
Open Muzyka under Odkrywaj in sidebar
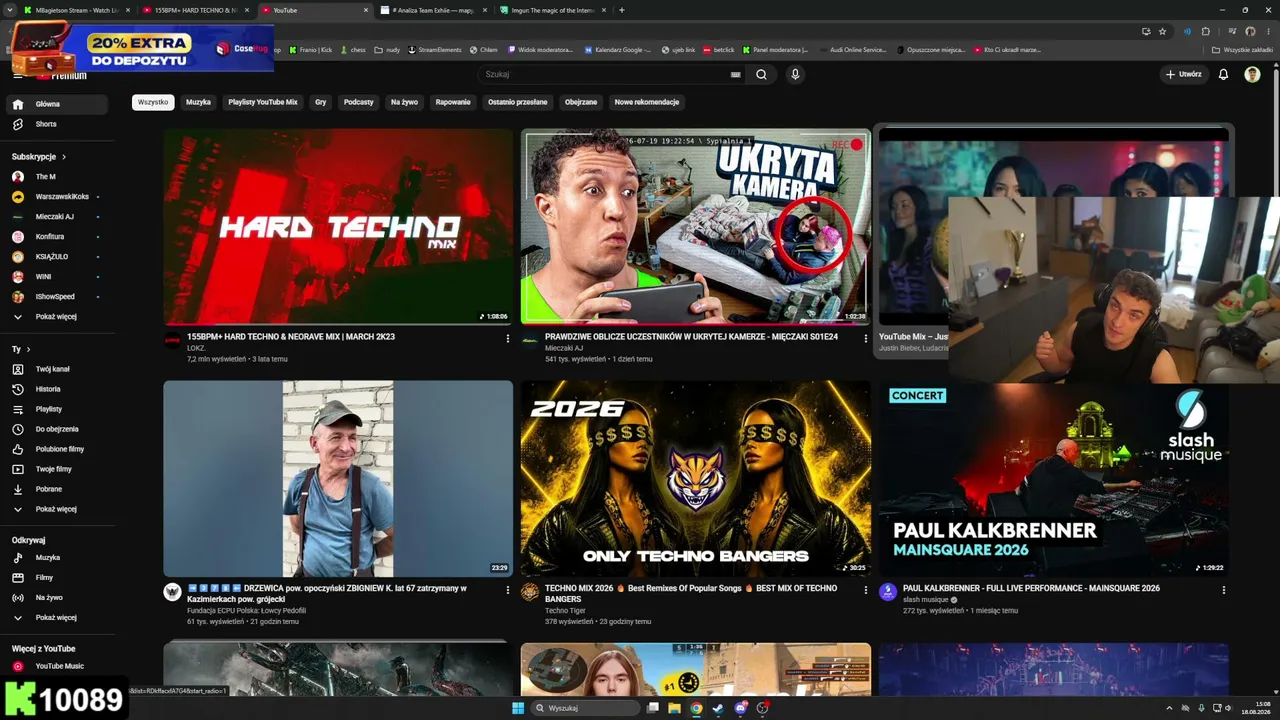(58, 557)
